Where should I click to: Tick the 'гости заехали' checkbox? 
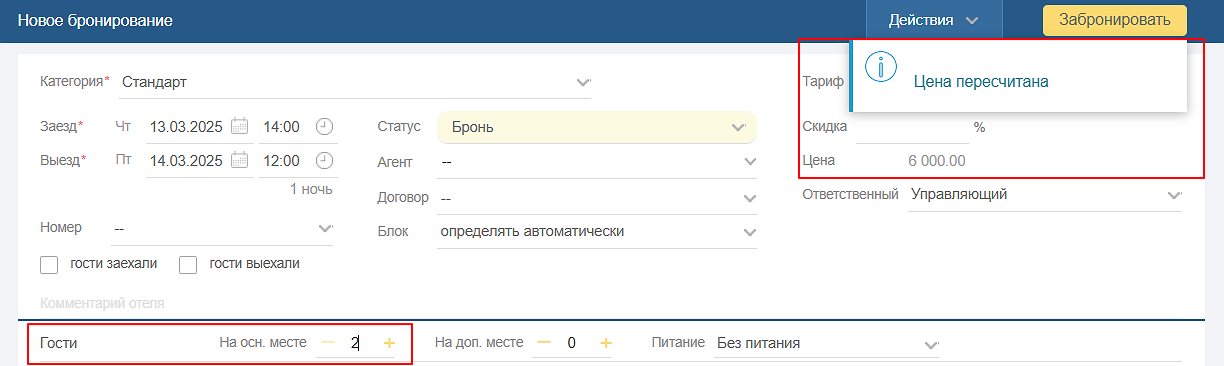49,265
